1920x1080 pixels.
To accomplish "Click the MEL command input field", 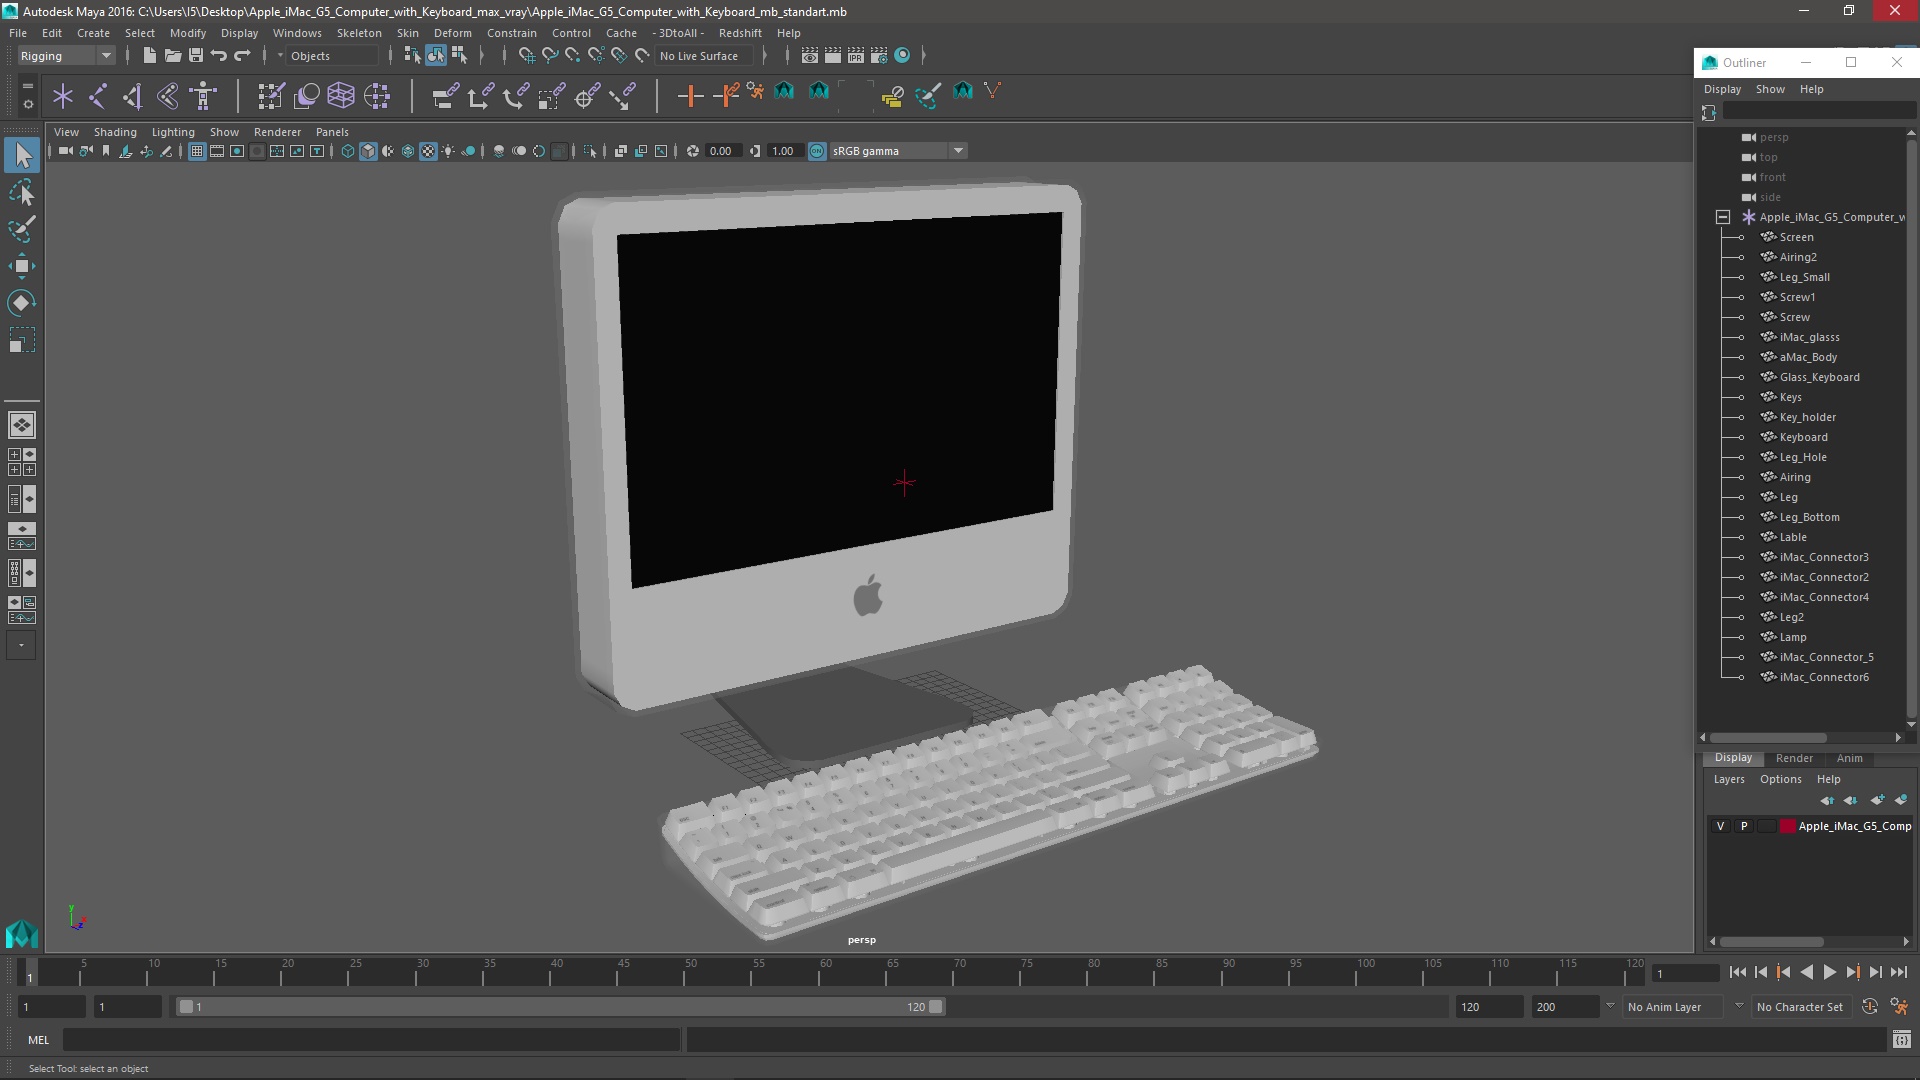I will point(371,1040).
